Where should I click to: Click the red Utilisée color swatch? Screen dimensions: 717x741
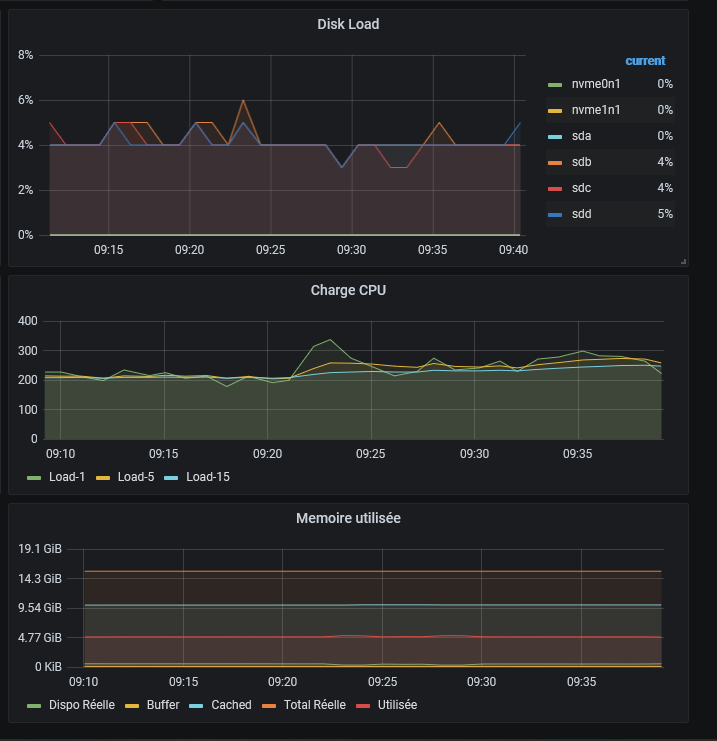pyautogui.click(x=363, y=706)
